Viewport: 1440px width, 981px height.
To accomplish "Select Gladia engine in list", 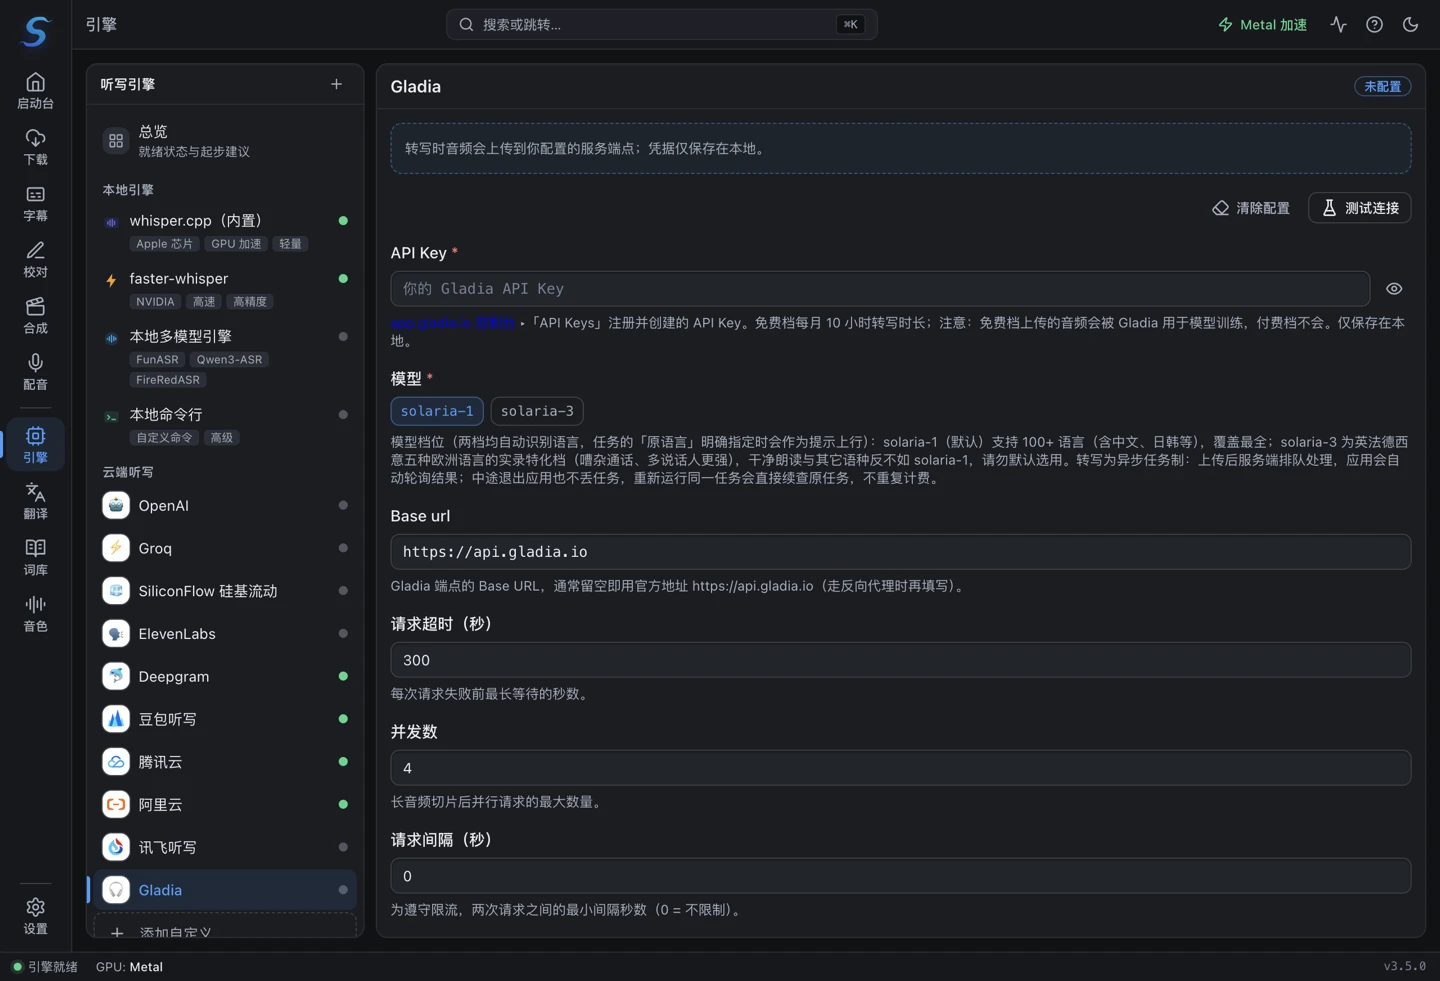I will coord(225,889).
